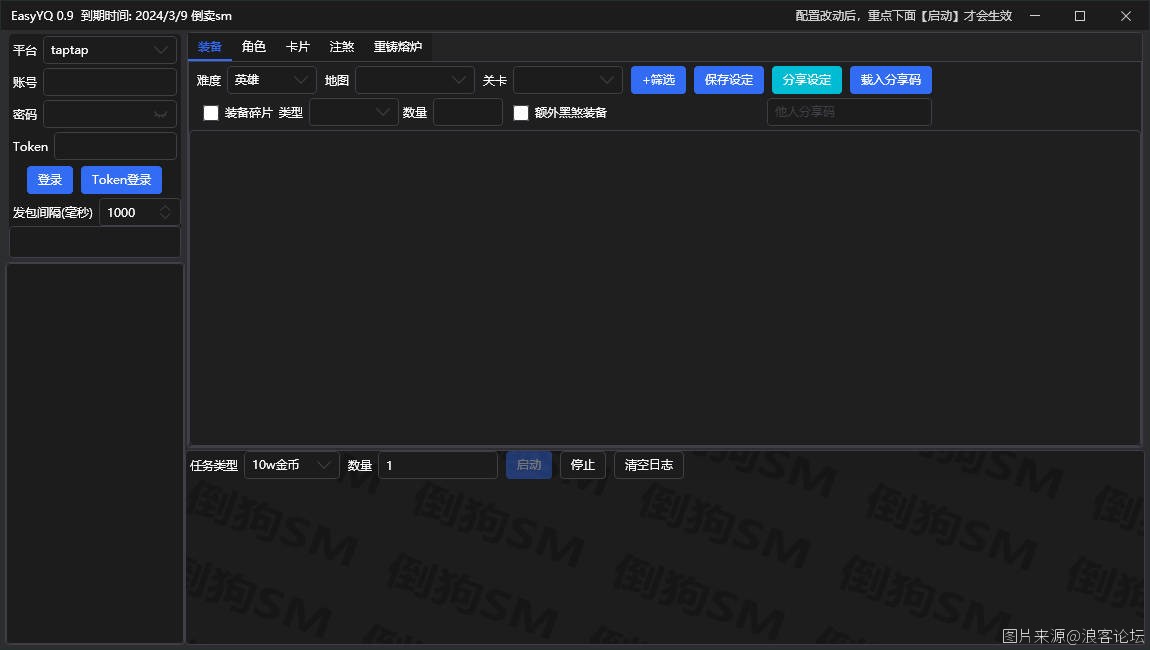Expand the 关卡 dropdown

(x=567, y=80)
